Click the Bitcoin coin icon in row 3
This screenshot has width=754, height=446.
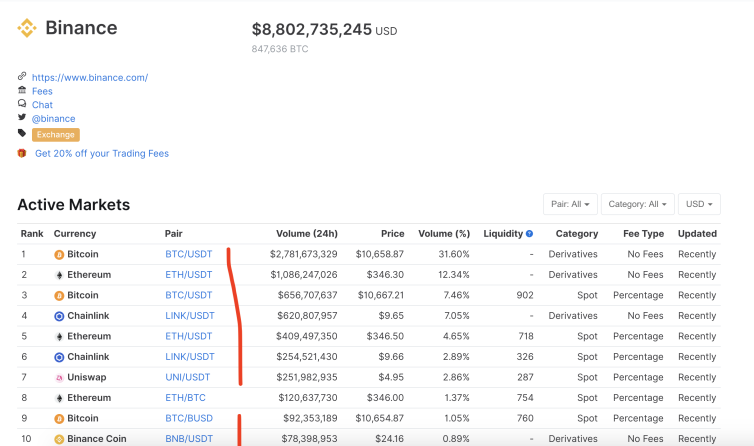tap(59, 295)
